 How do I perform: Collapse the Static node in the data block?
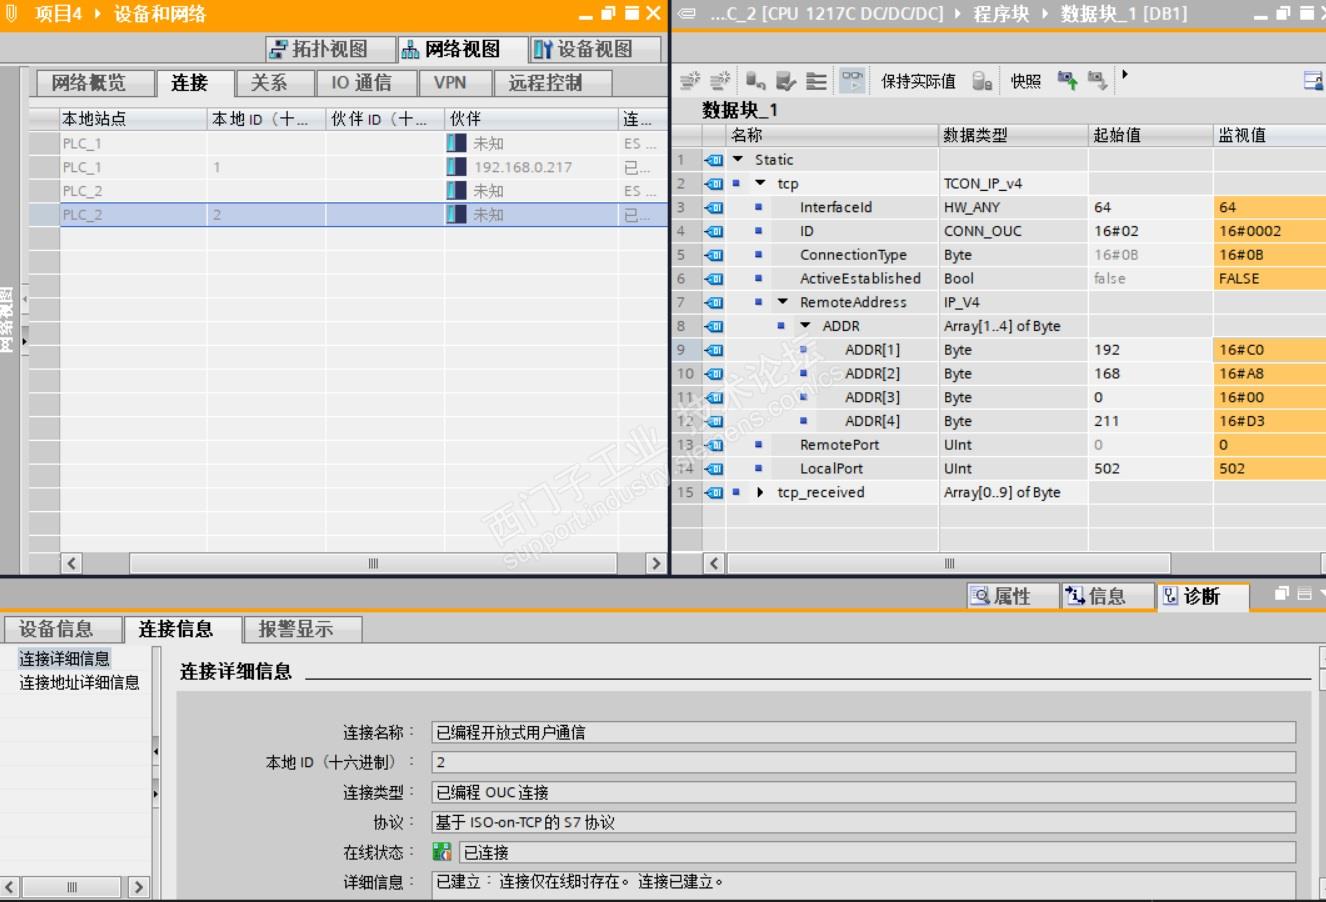[738, 160]
